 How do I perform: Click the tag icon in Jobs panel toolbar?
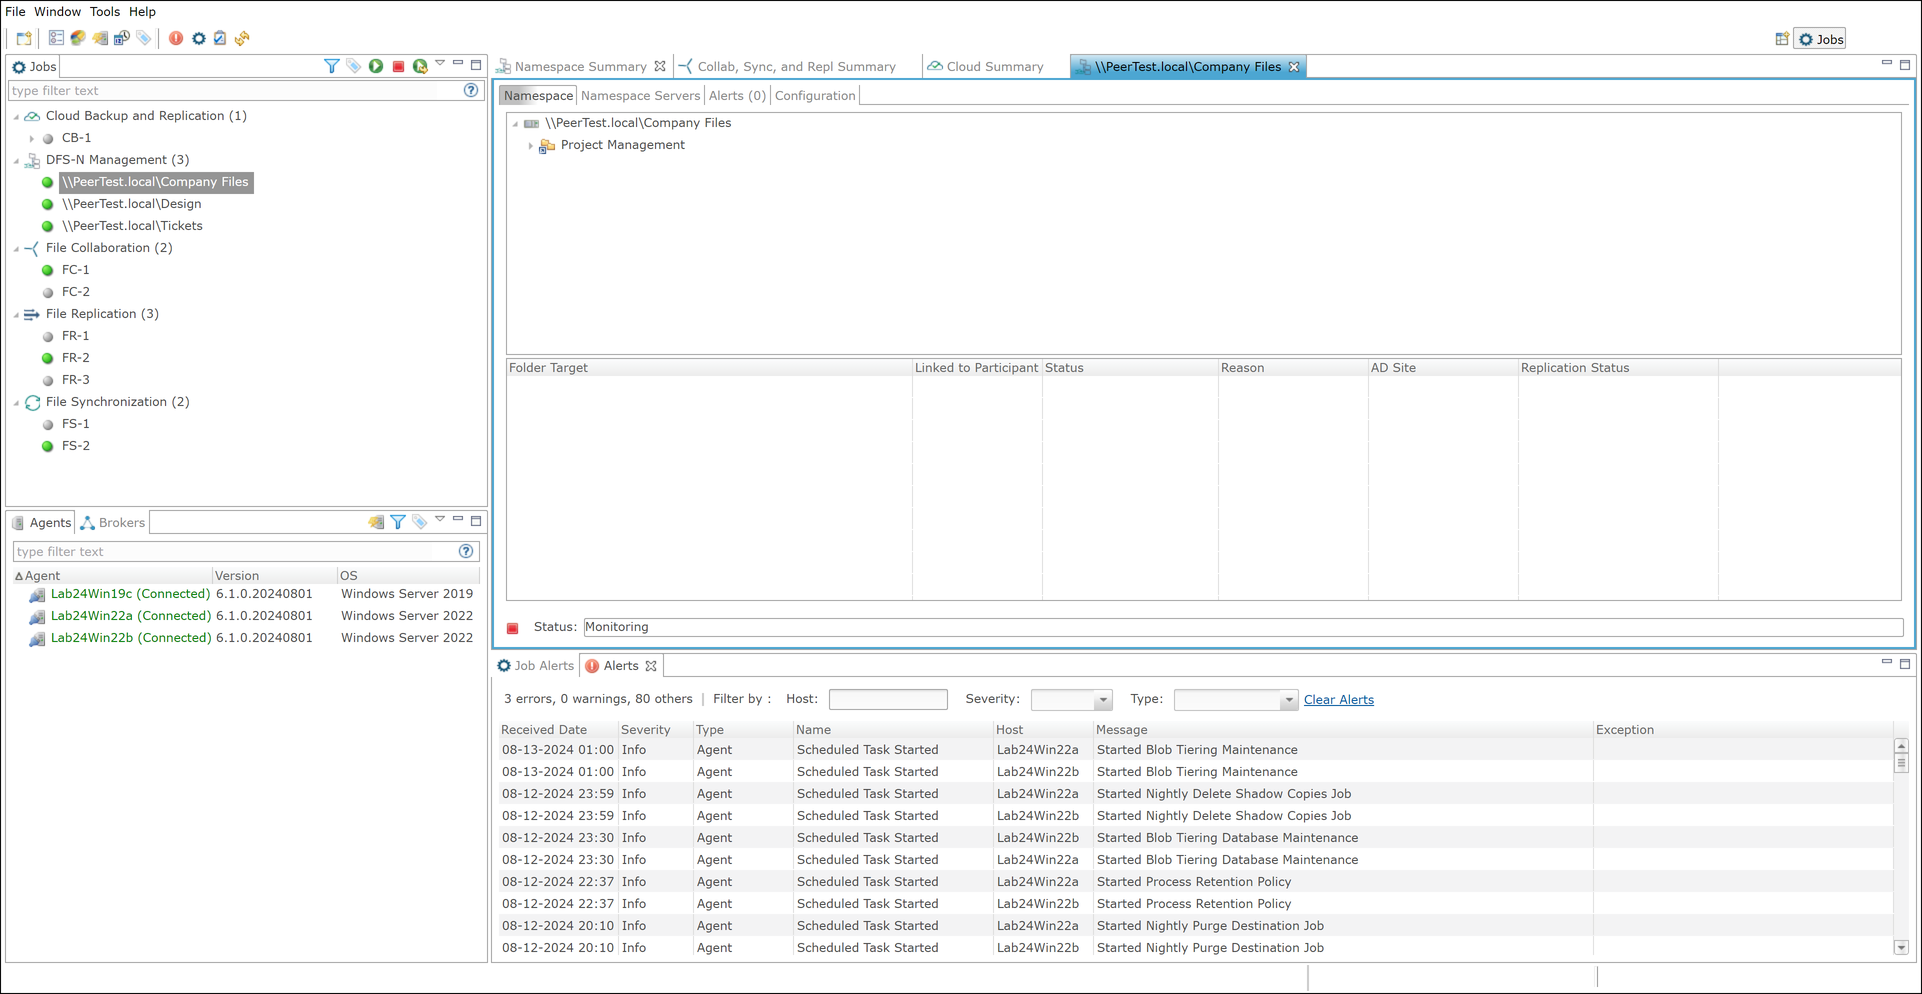pos(354,66)
